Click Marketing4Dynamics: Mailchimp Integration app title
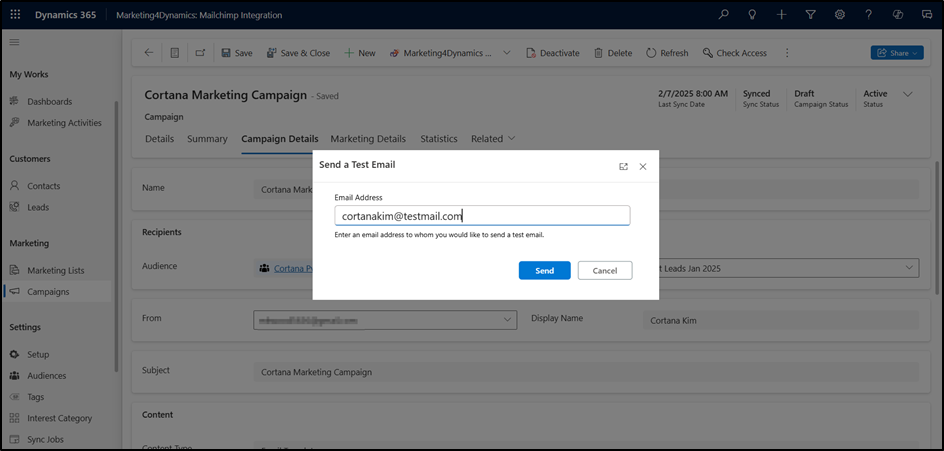The width and height of the screenshot is (944, 451). click(199, 15)
